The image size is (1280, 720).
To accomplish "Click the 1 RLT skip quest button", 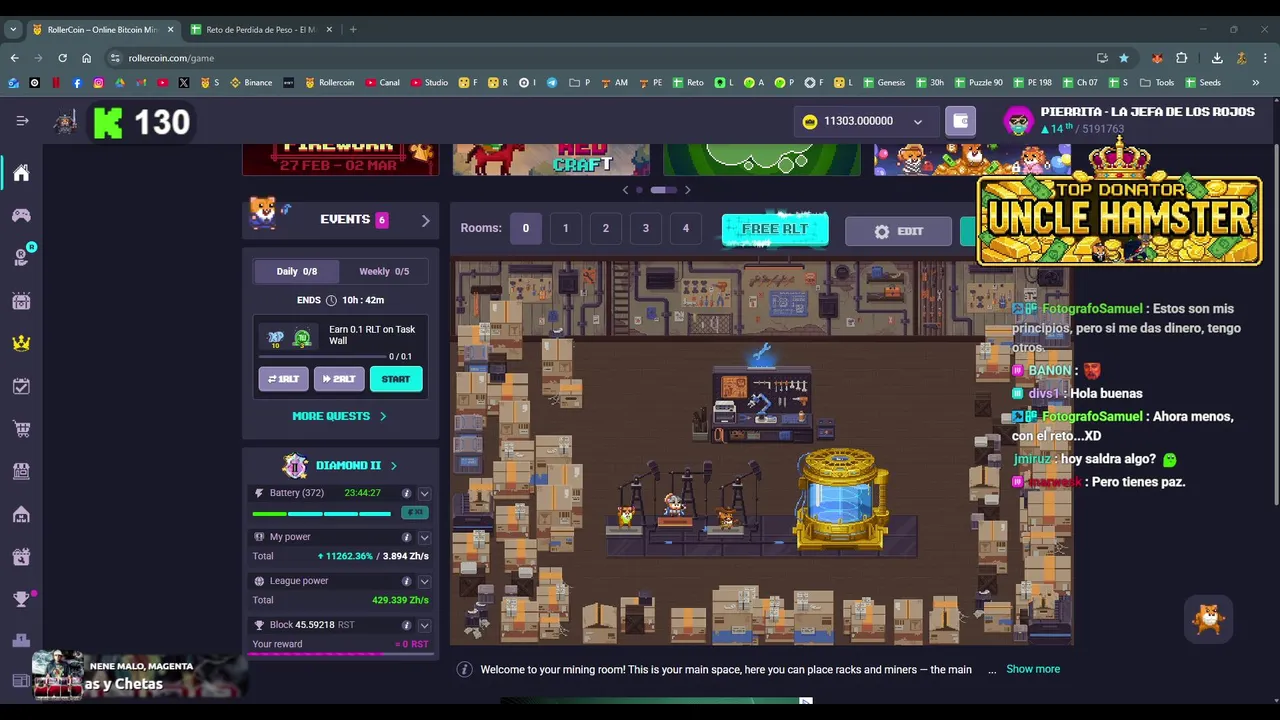I will point(284,379).
